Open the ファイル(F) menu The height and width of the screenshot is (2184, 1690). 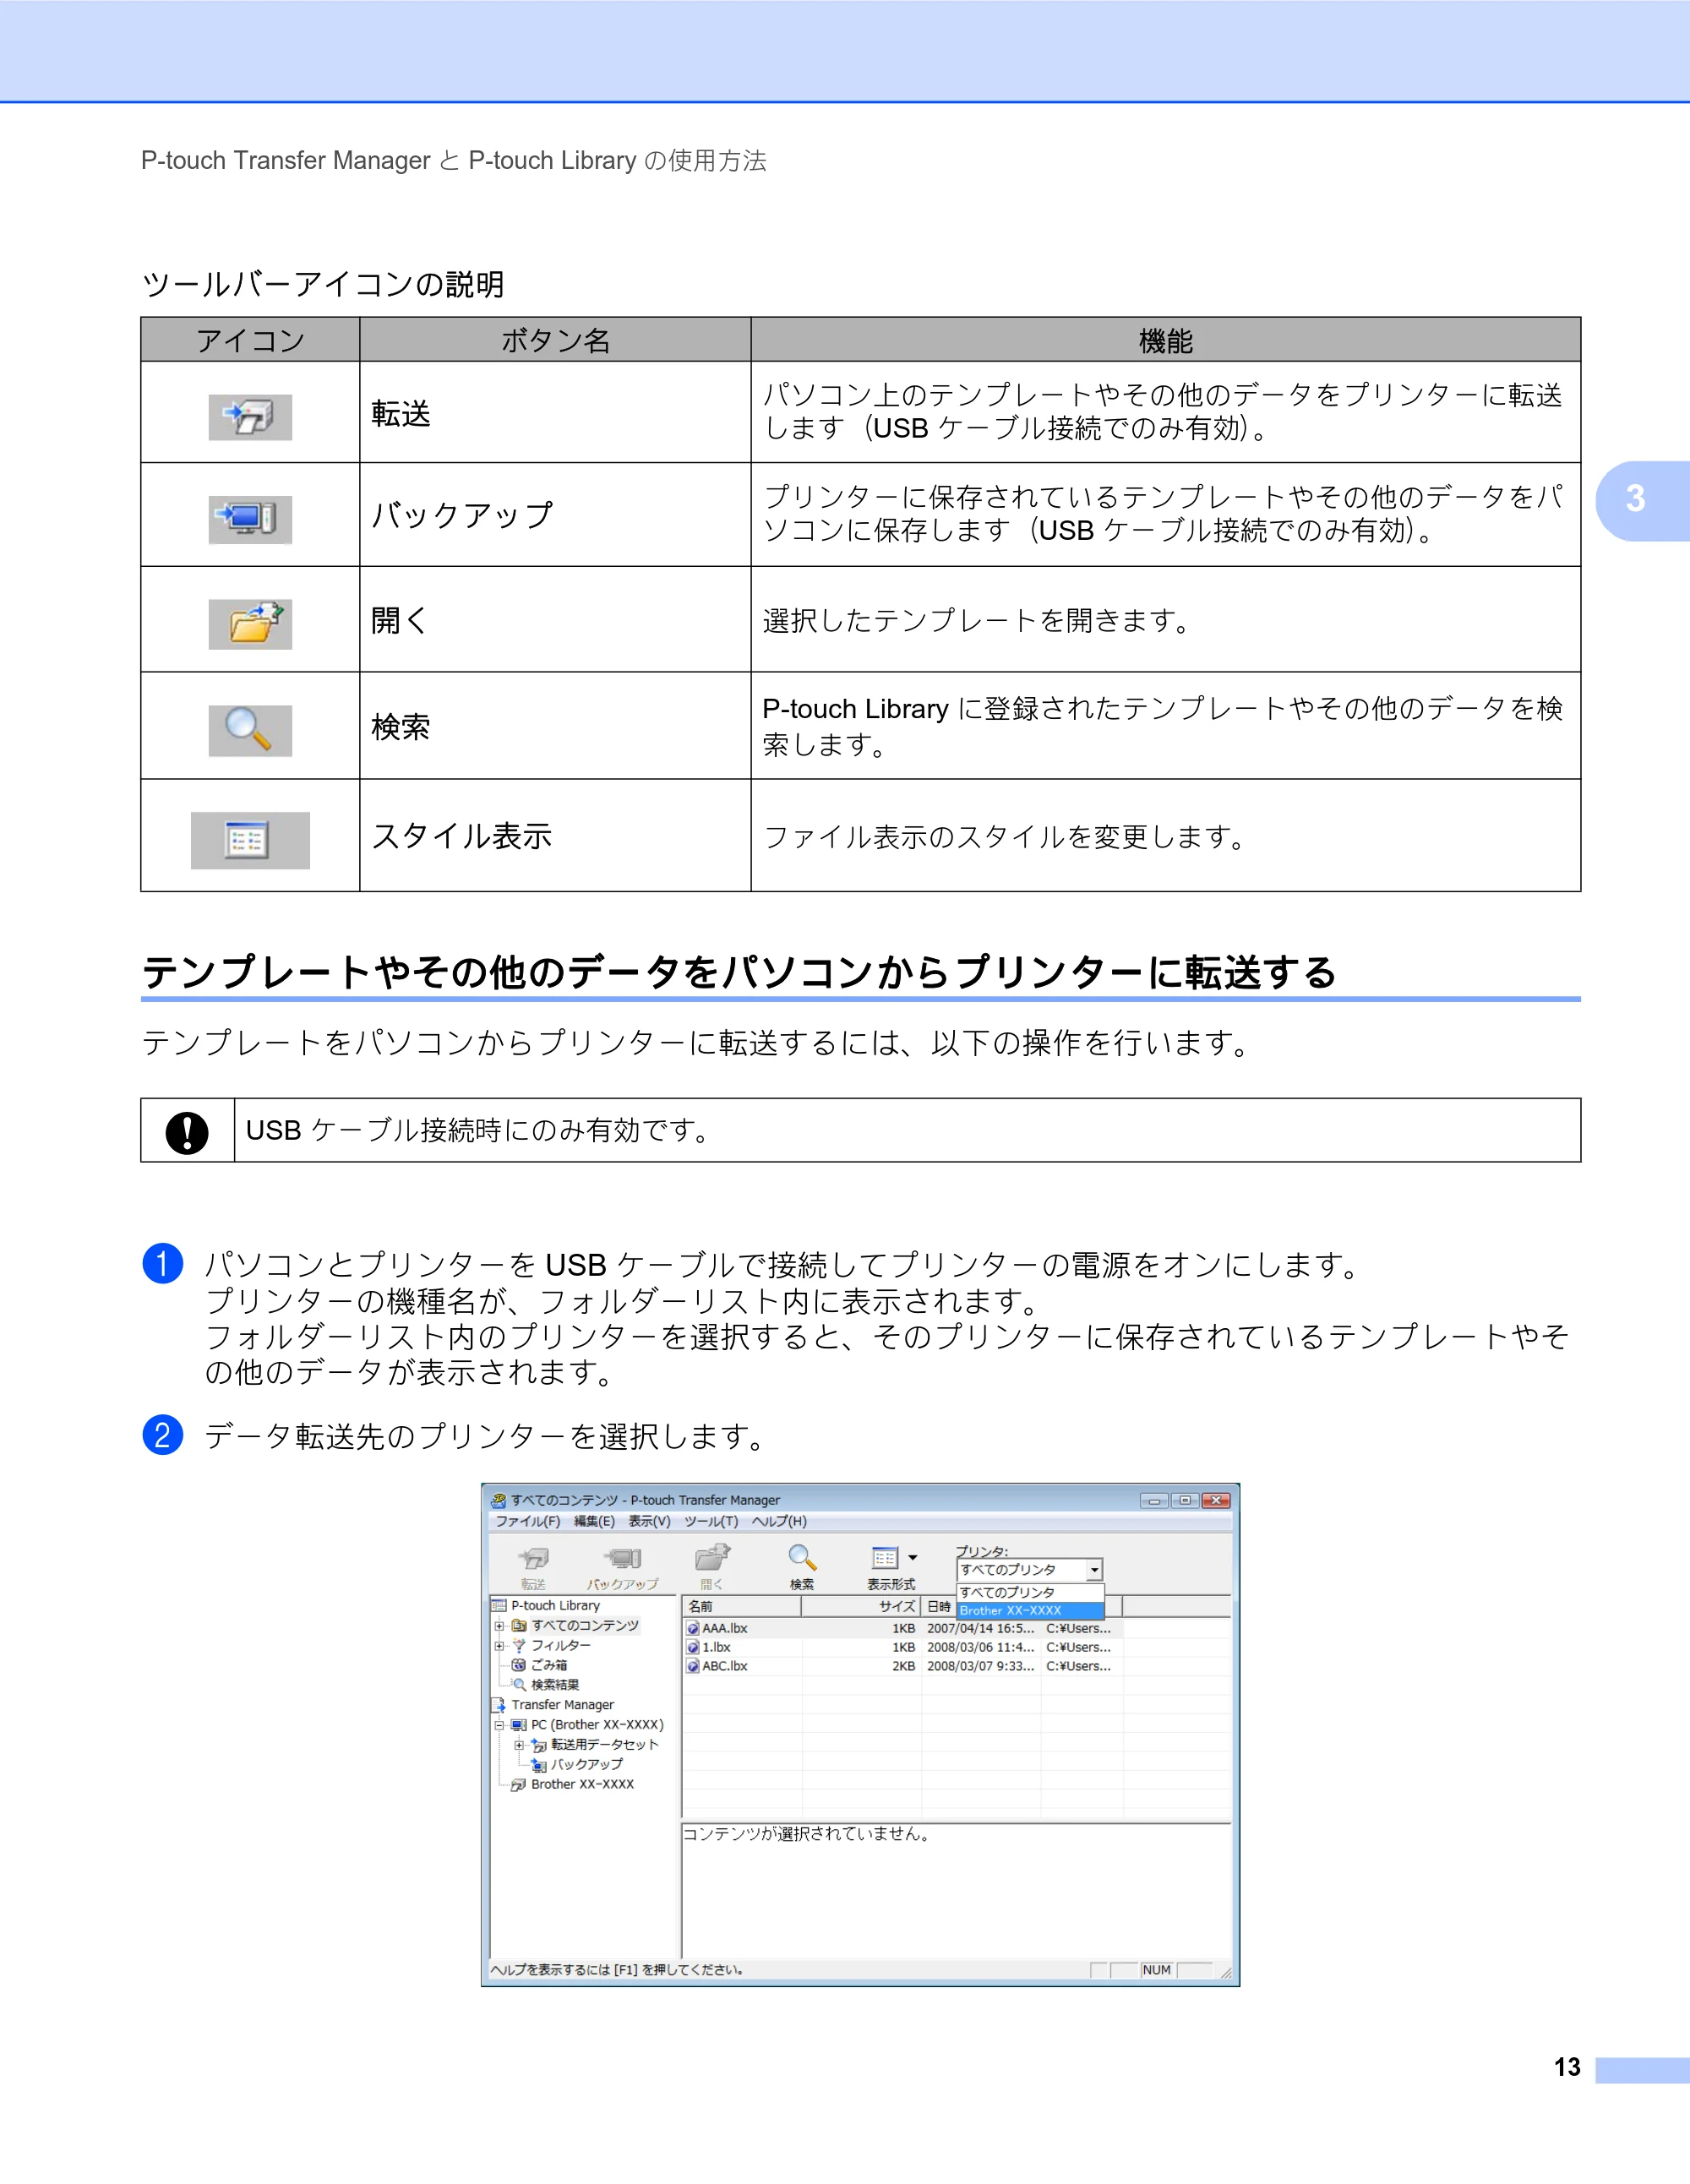coord(528,1521)
